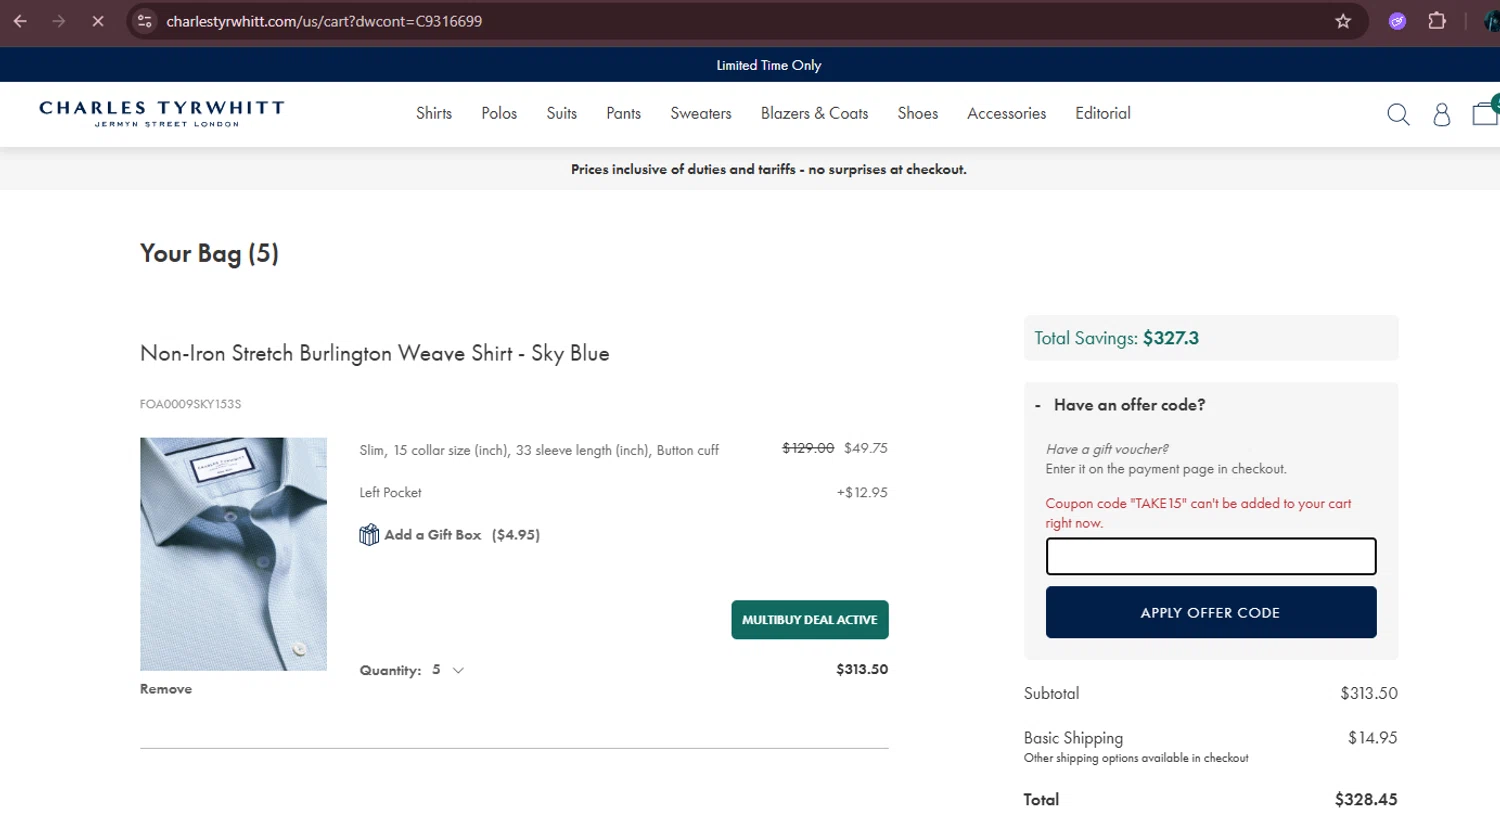Click the 'Your Bag (5)' heading
The width and height of the screenshot is (1500, 829).
click(209, 253)
